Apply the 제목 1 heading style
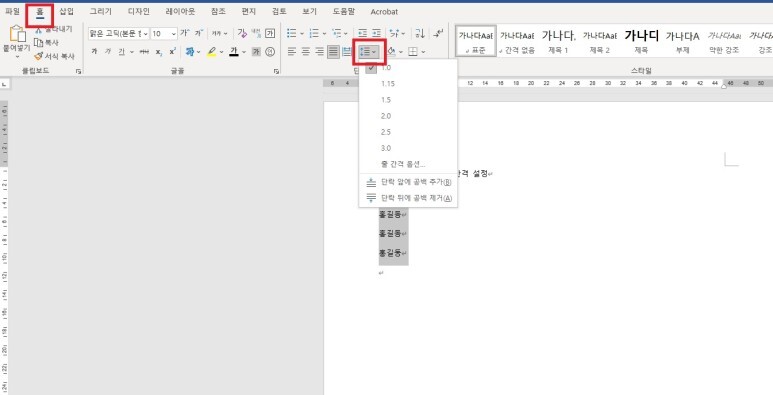Viewport: 773px width, 395px height. click(559, 41)
